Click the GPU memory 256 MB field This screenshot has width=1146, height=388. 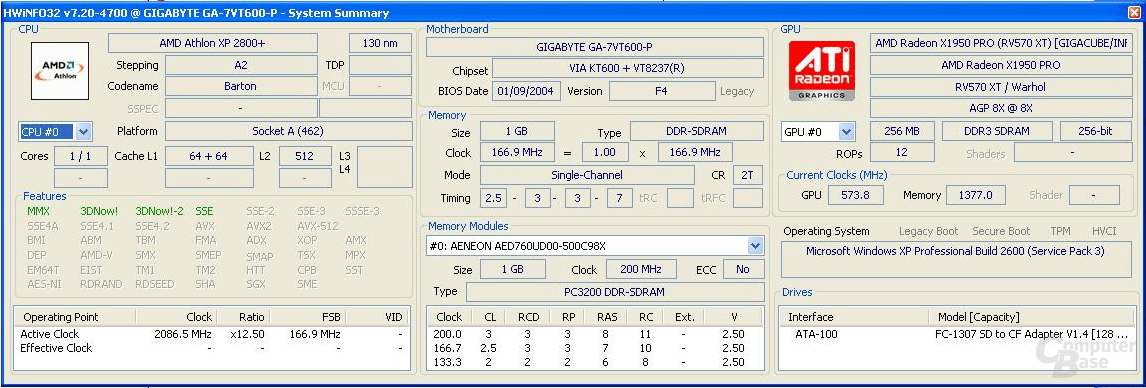pos(902,132)
